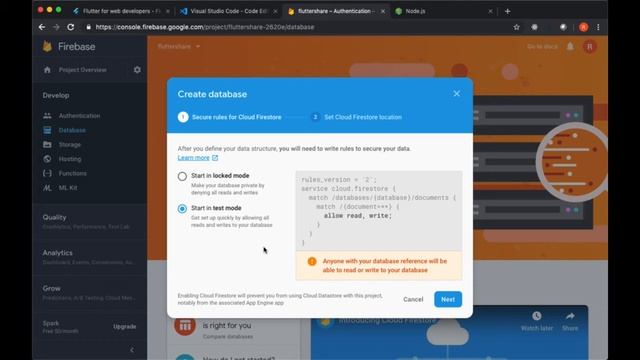Click the browser address bar URL

[x=205, y=27]
